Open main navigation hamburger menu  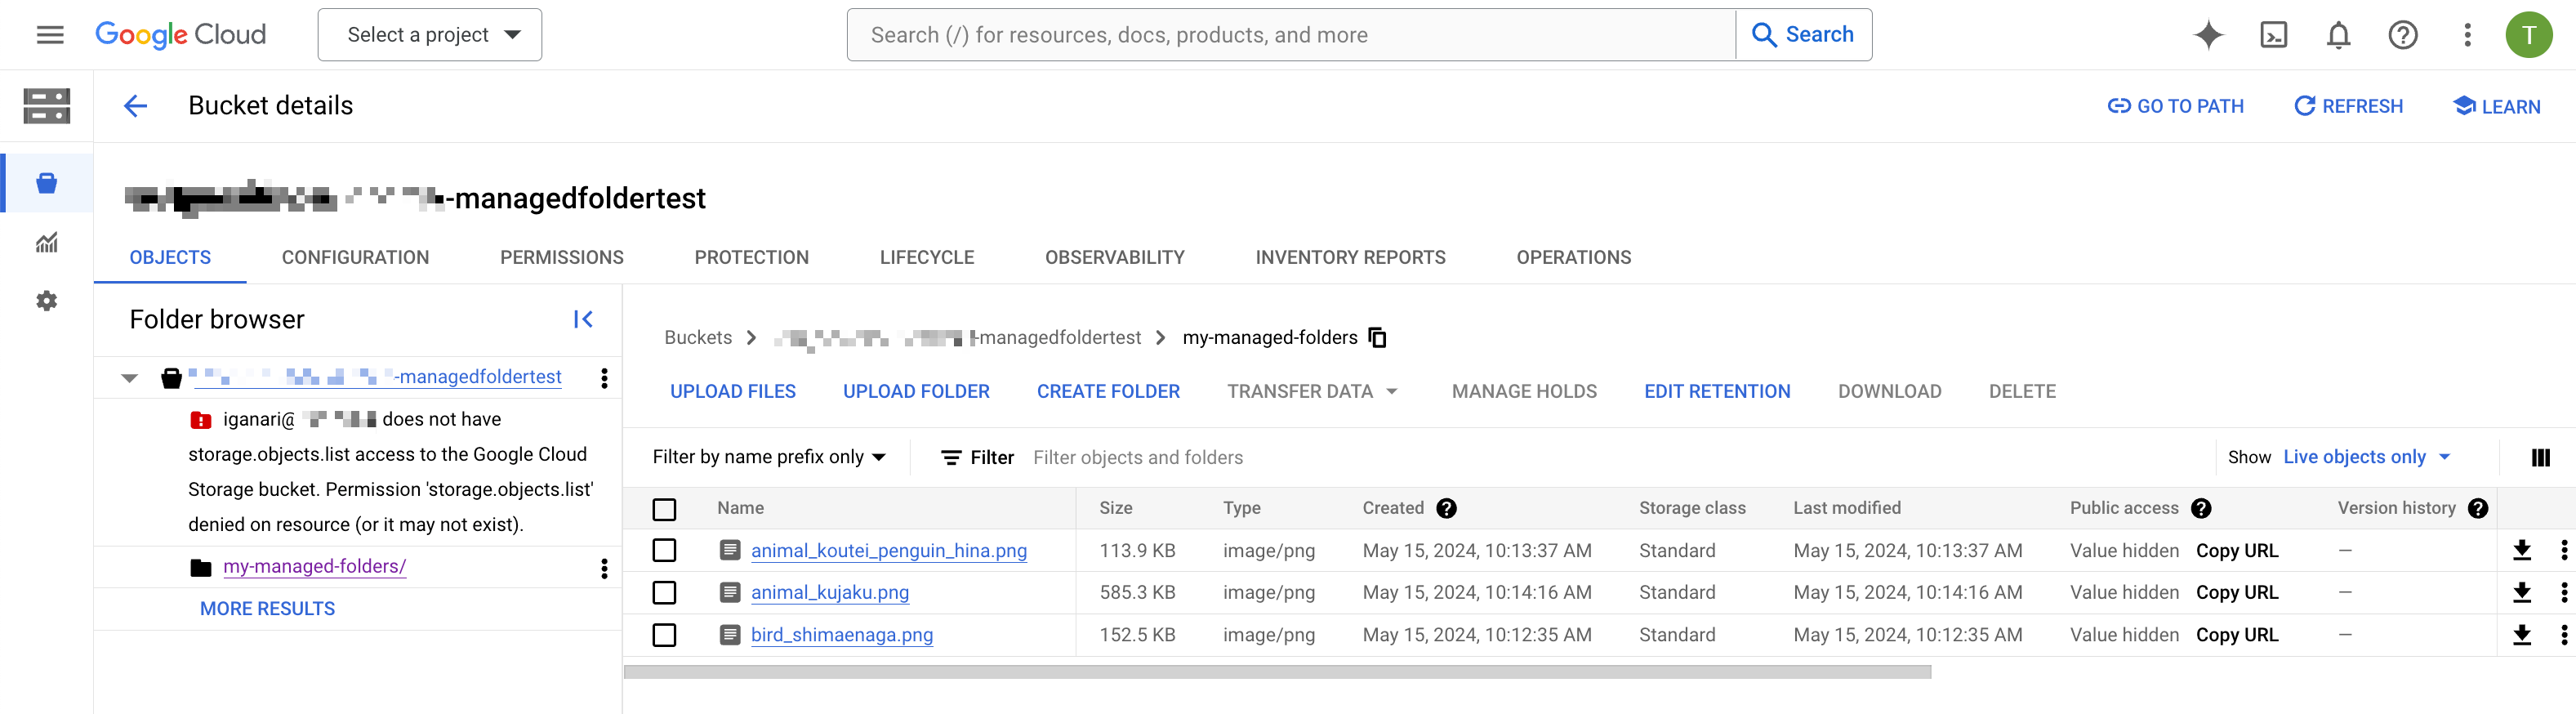click(50, 35)
